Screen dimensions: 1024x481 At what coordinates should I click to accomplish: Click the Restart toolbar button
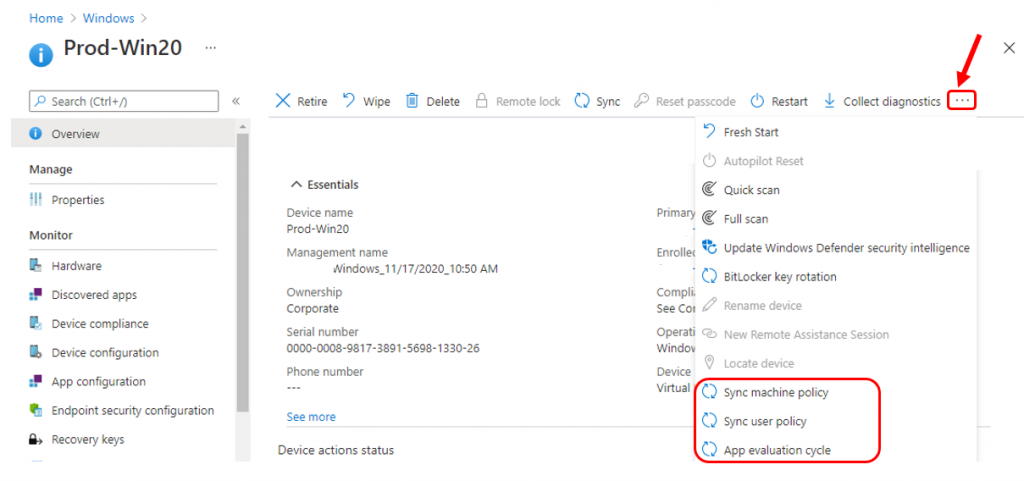click(x=778, y=101)
